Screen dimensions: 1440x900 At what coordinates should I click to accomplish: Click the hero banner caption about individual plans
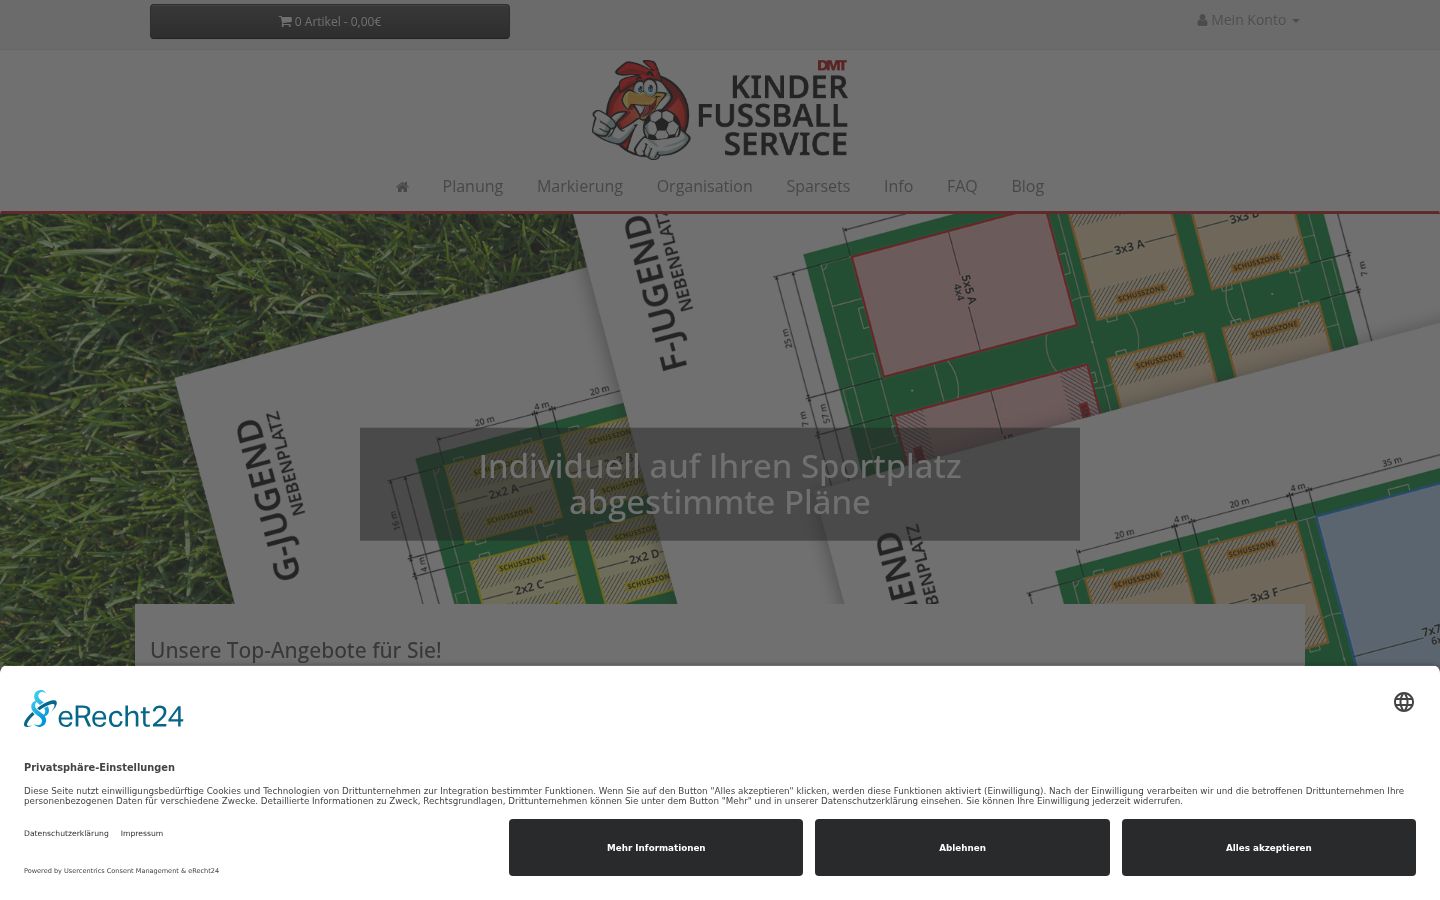click(720, 484)
